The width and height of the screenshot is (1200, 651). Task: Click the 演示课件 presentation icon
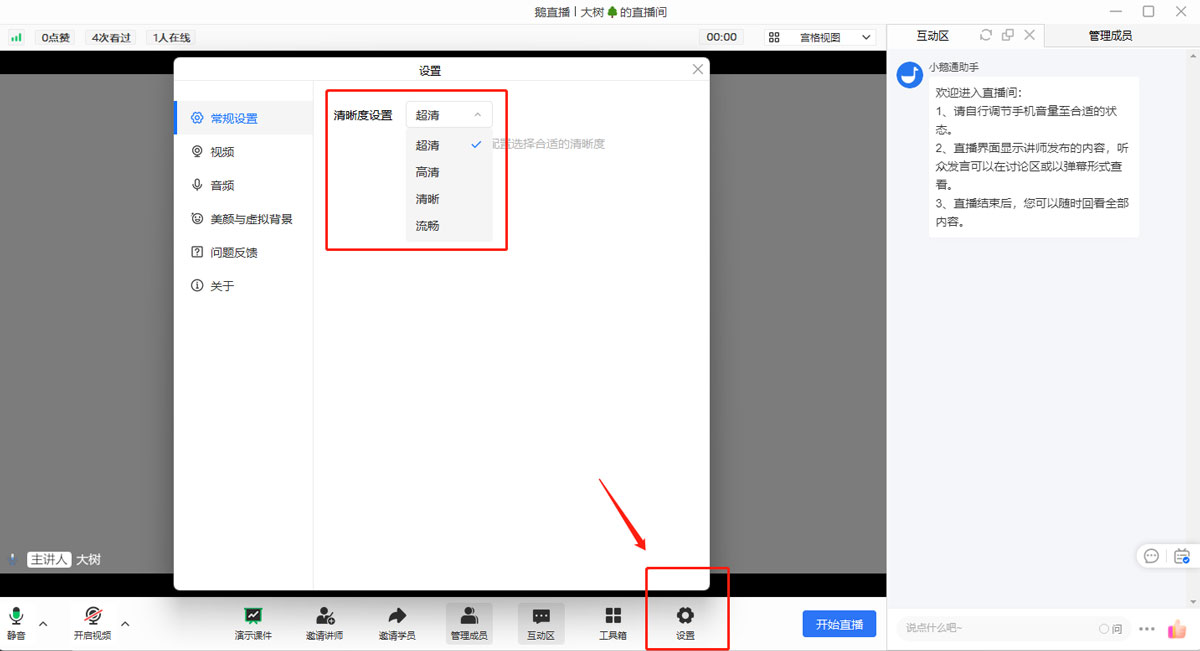pos(253,616)
